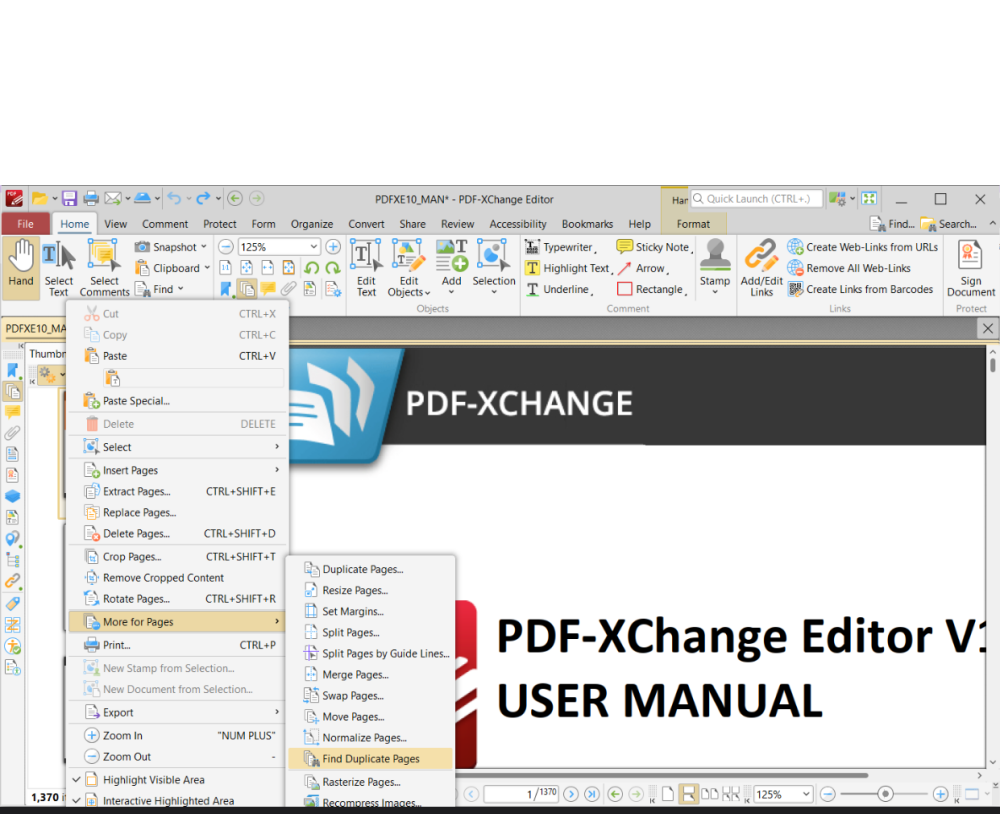Undo the last action
Image resolution: width=1000 pixels, height=814 pixels.
point(174,198)
